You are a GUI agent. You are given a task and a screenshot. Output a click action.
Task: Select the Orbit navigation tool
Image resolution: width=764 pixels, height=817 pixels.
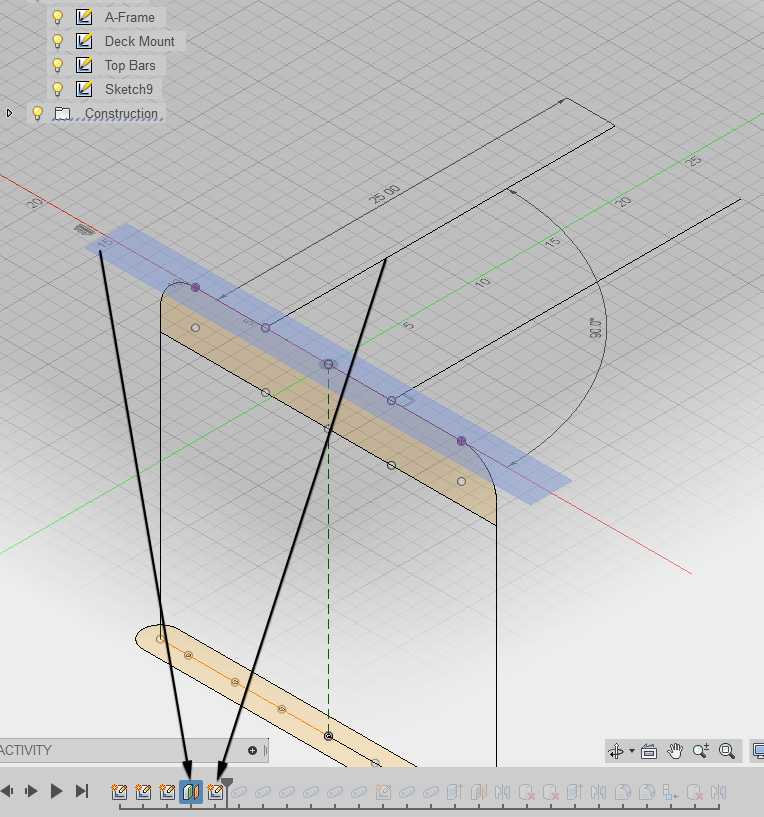pos(615,751)
